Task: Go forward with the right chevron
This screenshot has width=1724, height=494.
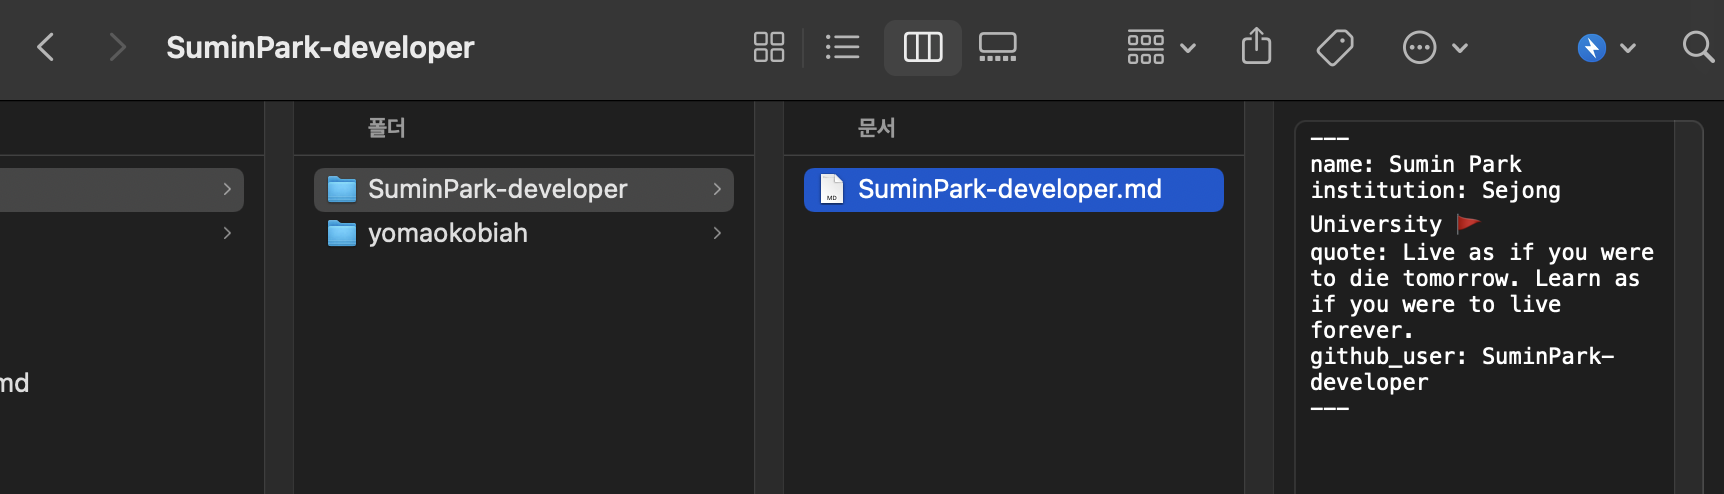Action: pos(117,47)
